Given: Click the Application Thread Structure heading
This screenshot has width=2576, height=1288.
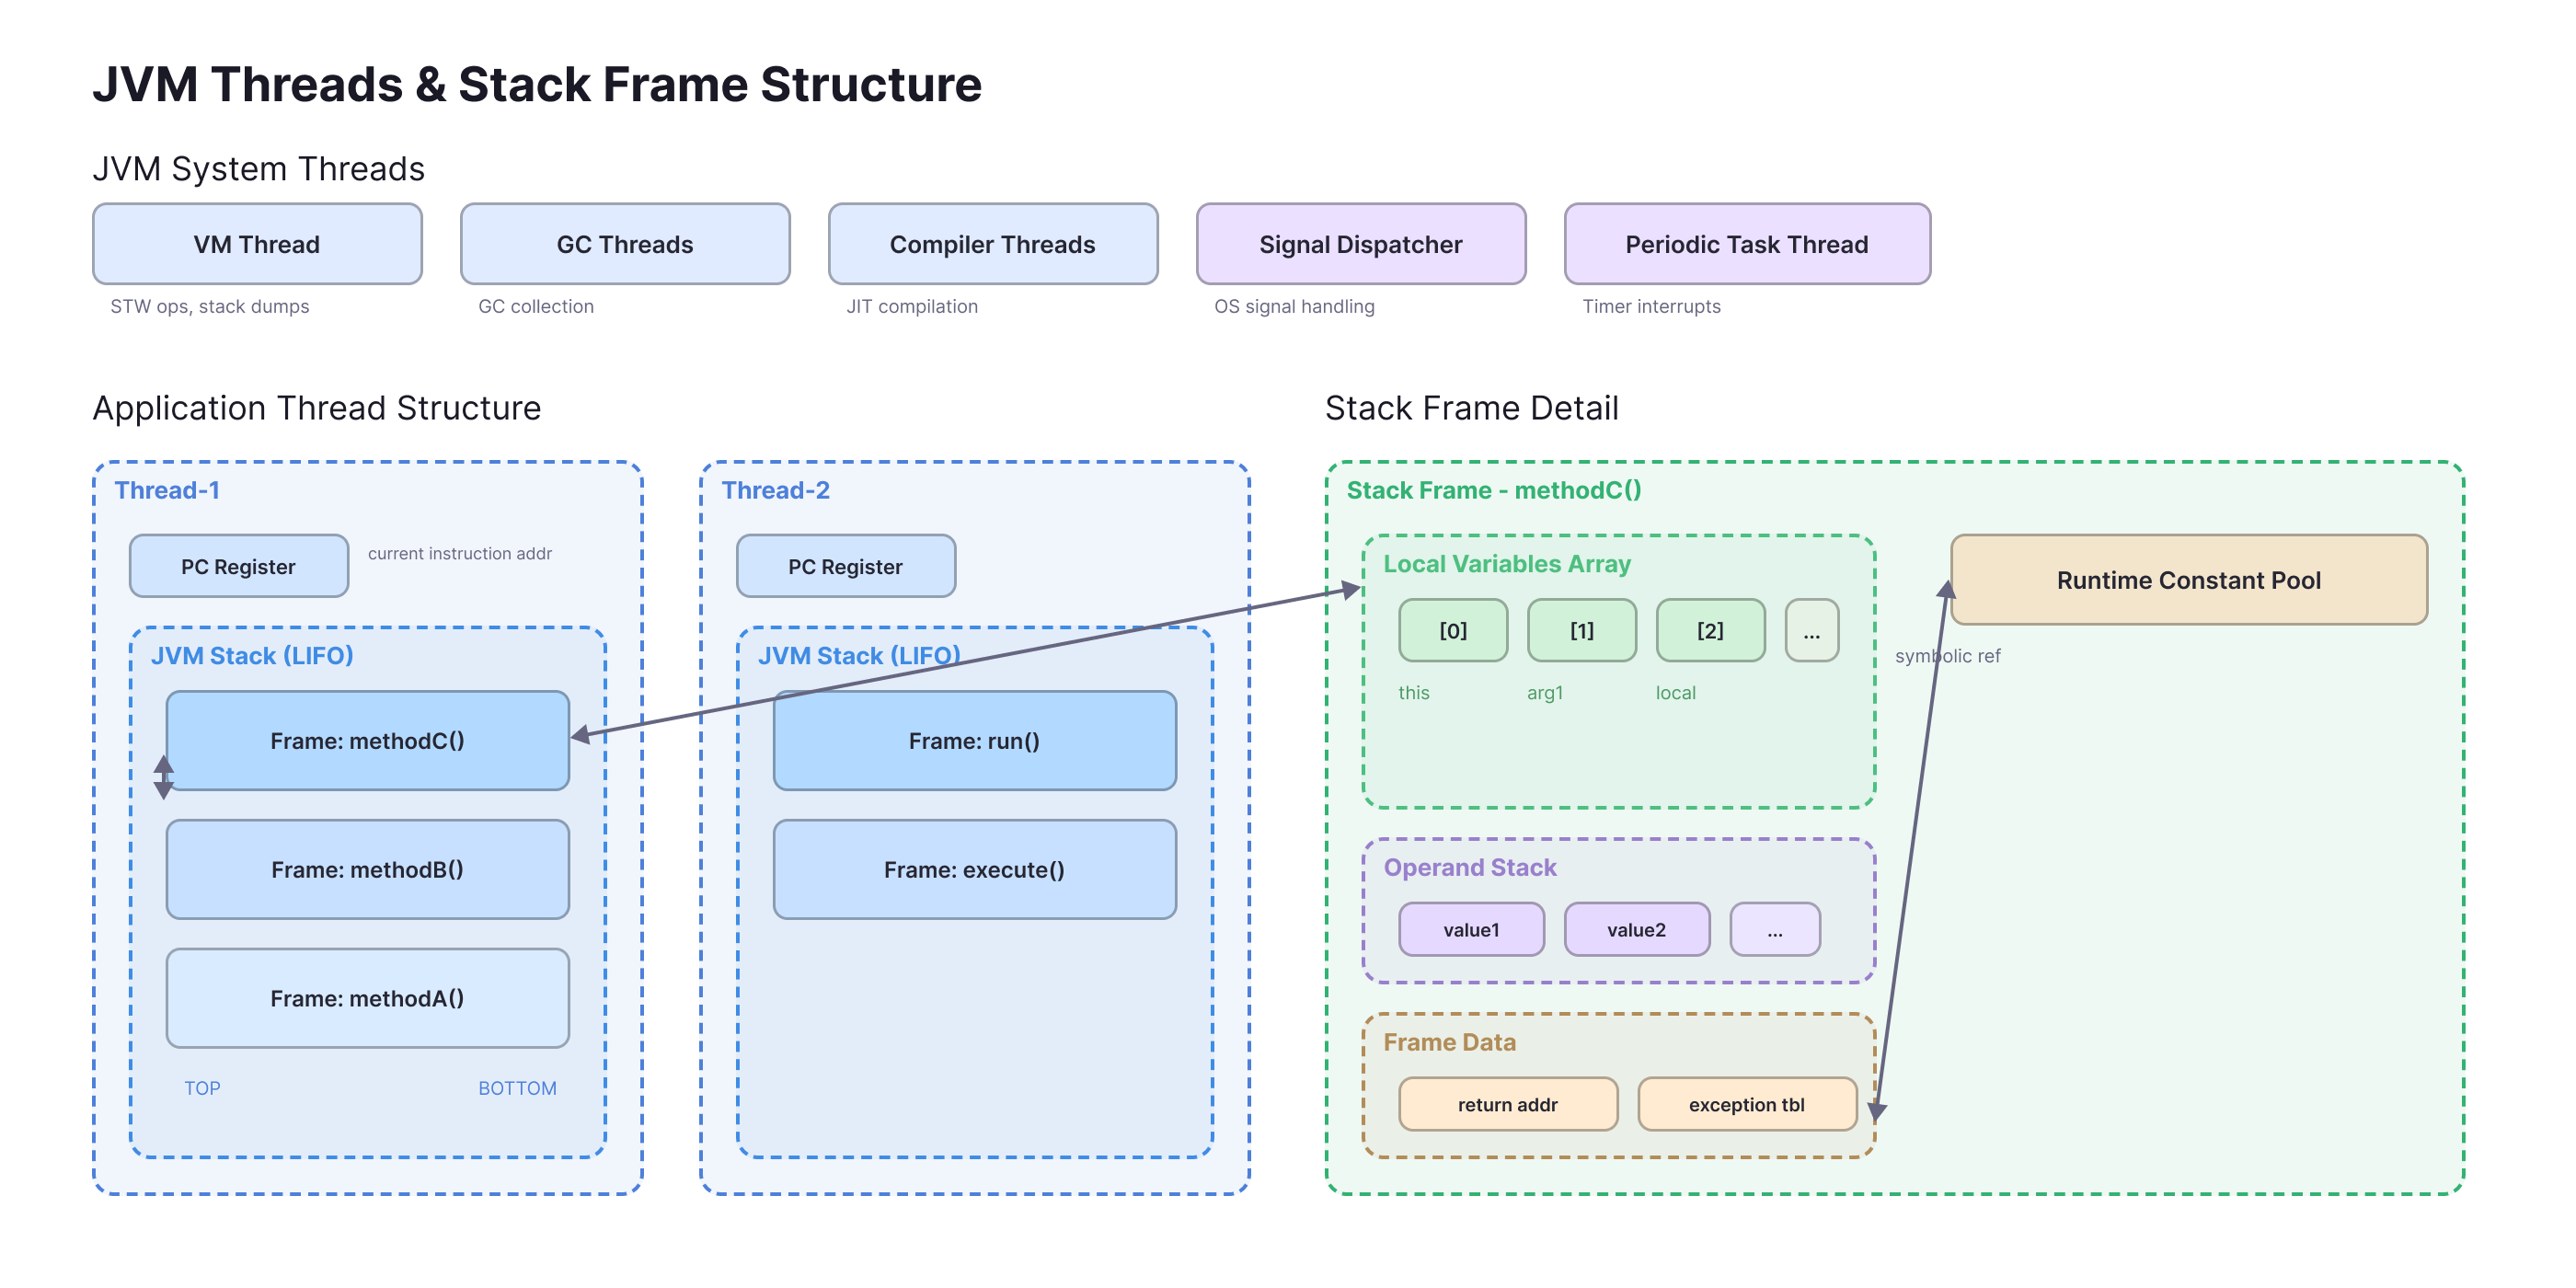Looking at the screenshot, I should point(317,408).
